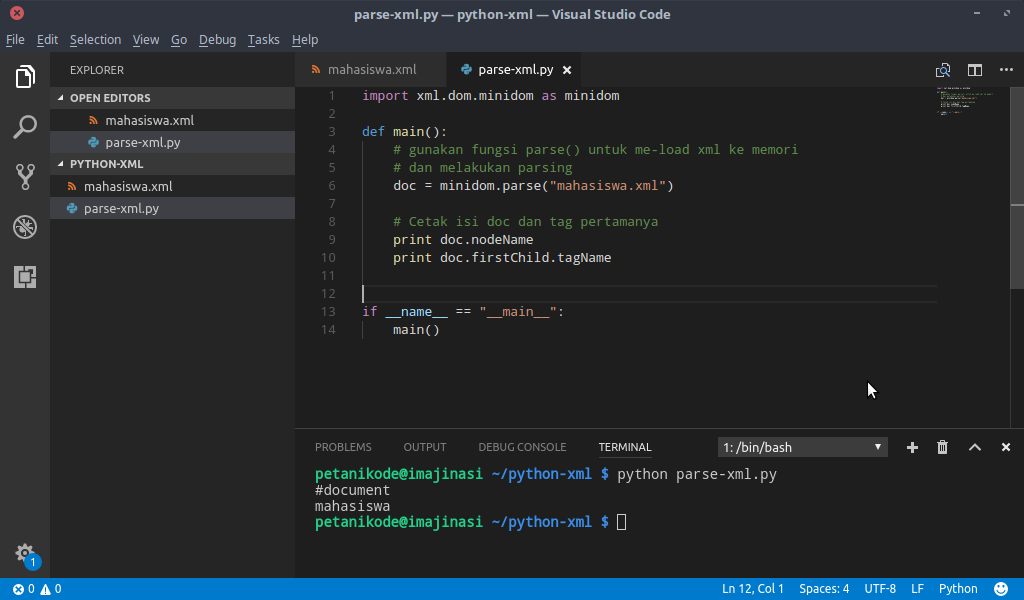Select the Explorer icon in activity bar

(25, 77)
